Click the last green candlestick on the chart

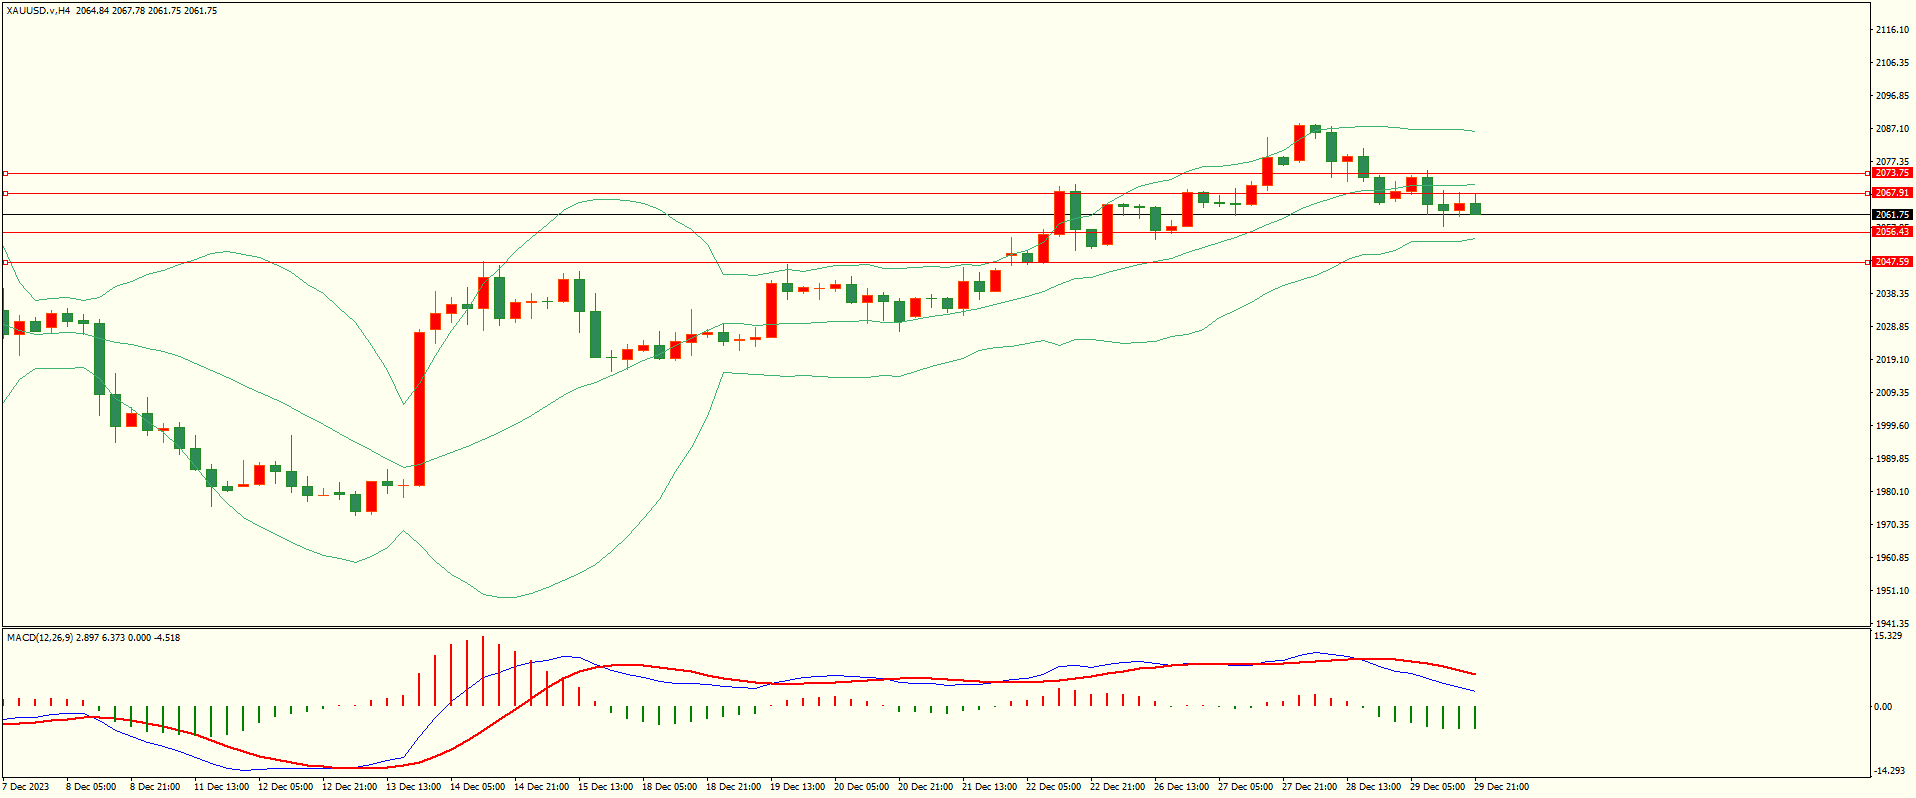(x=1475, y=208)
